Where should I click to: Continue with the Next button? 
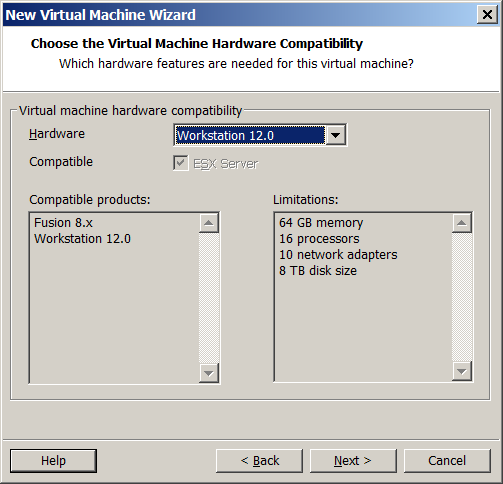(x=353, y=461)
